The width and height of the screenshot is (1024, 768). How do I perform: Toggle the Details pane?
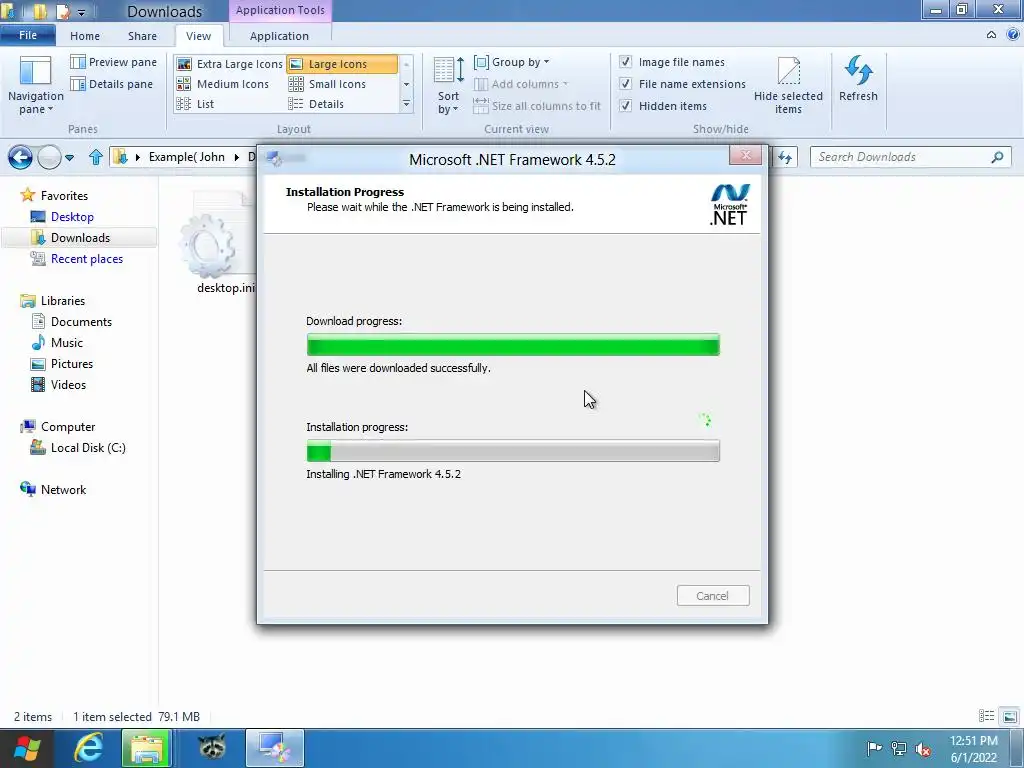click(112, 84)
